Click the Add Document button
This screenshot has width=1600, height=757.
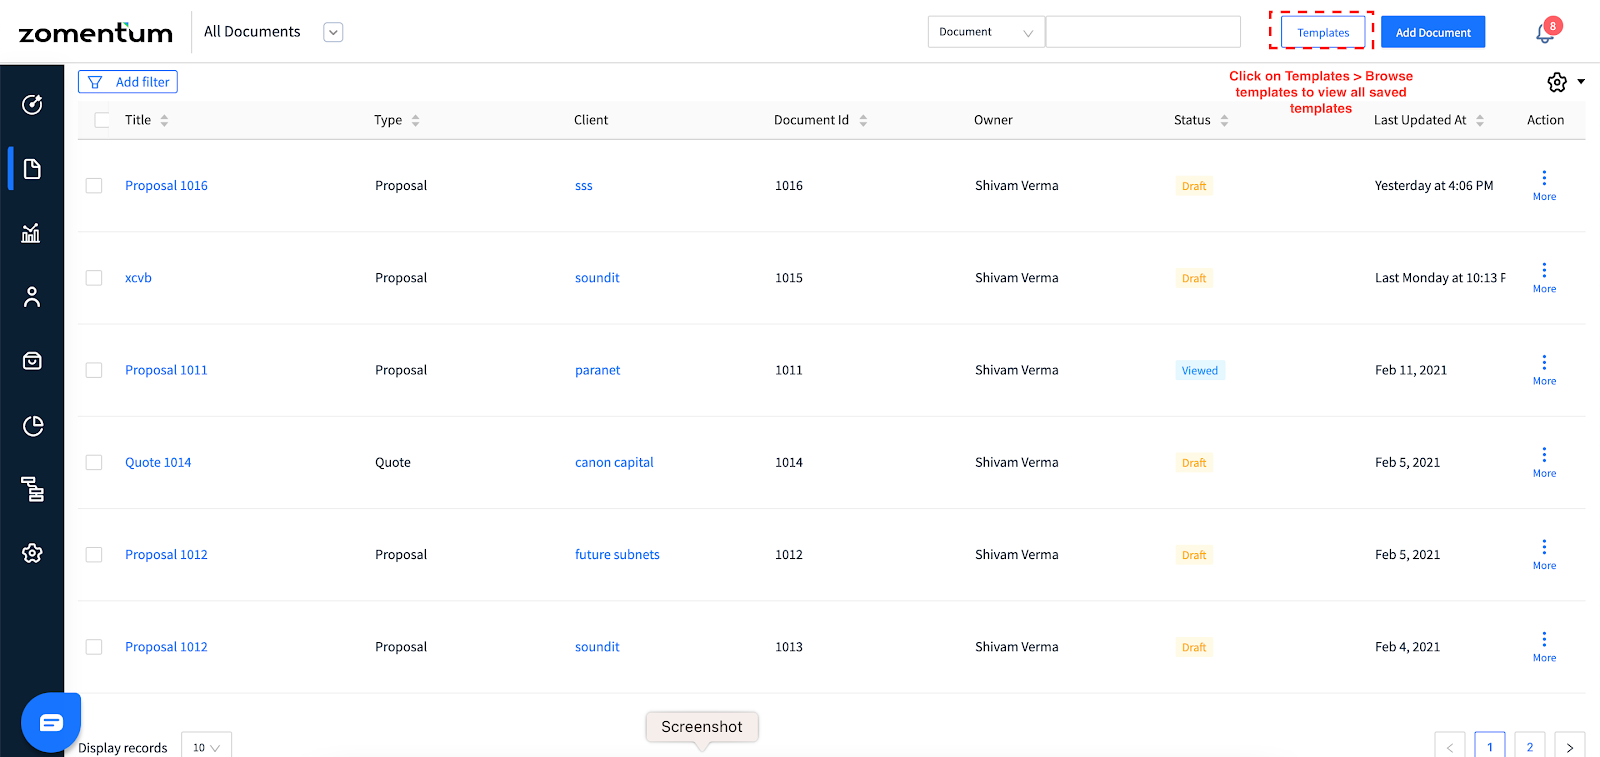pos(1433,32)
